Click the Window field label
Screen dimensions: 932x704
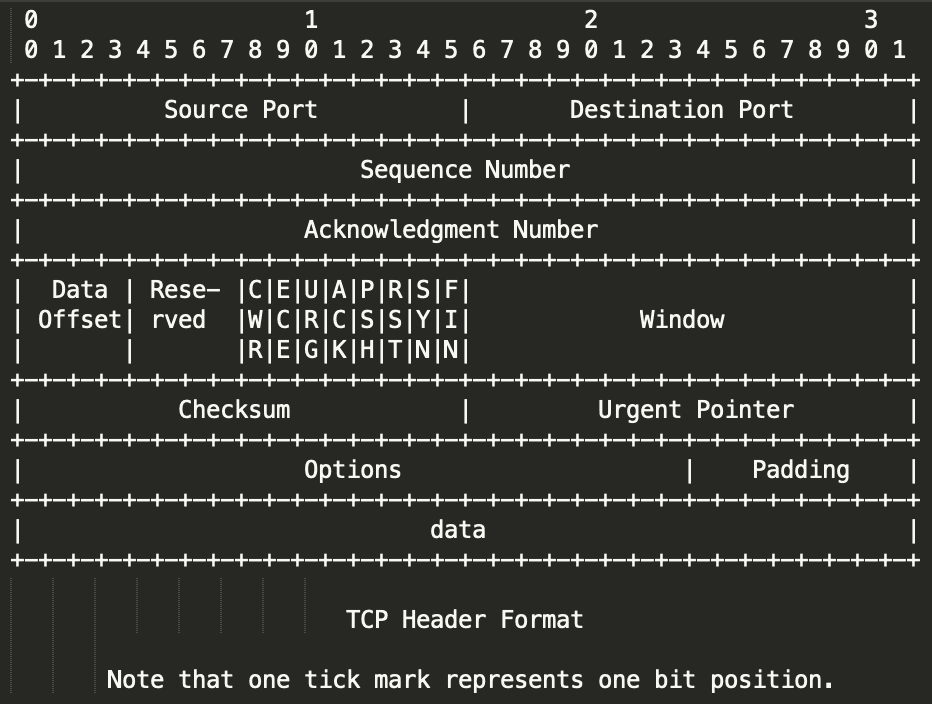(681, 320)
